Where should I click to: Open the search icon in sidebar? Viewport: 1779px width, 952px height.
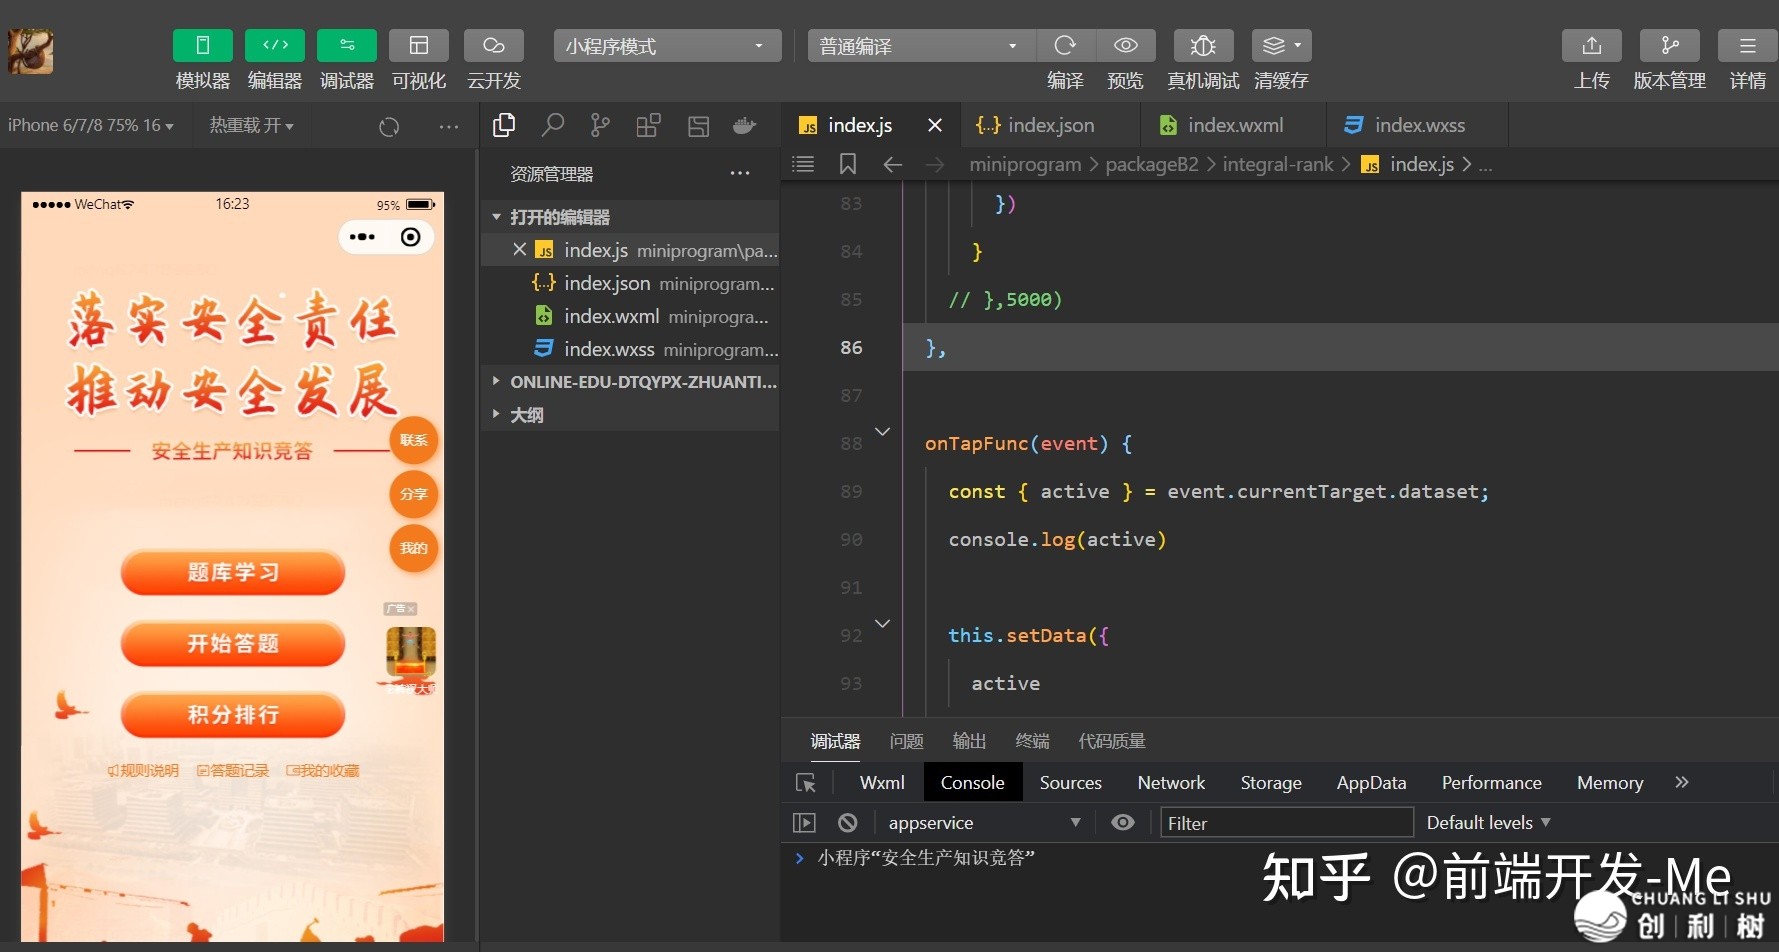pyautogui.click(x=552, y=125)
